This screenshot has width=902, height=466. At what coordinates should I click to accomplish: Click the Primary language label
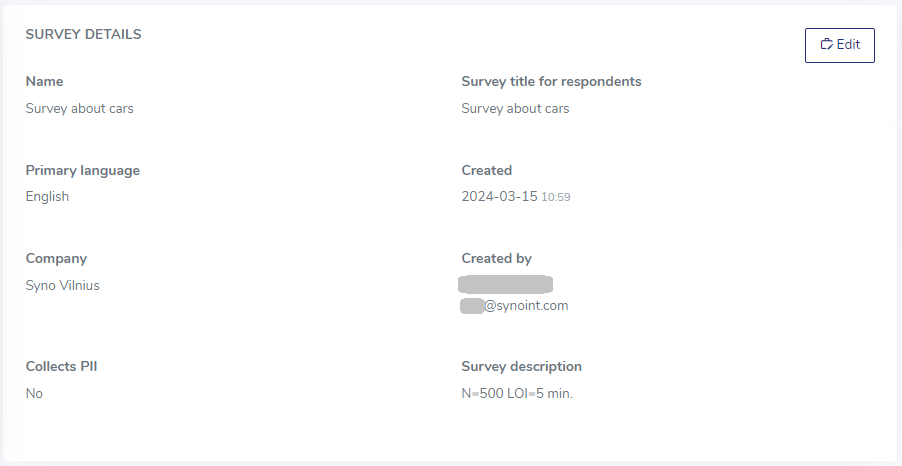(83, 171)
